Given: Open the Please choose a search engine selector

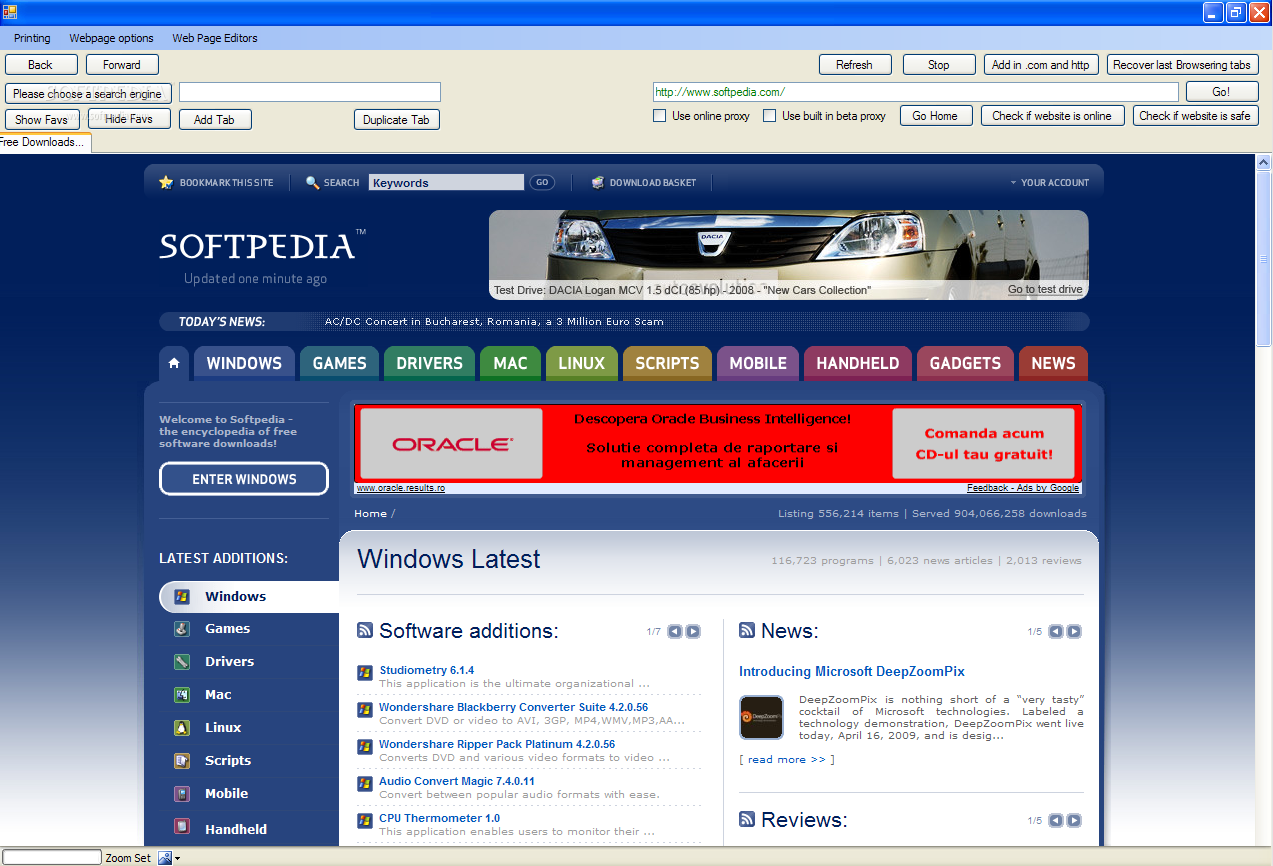Looking at the screenshot, I should pyautogui.click(x=89, y=93).
